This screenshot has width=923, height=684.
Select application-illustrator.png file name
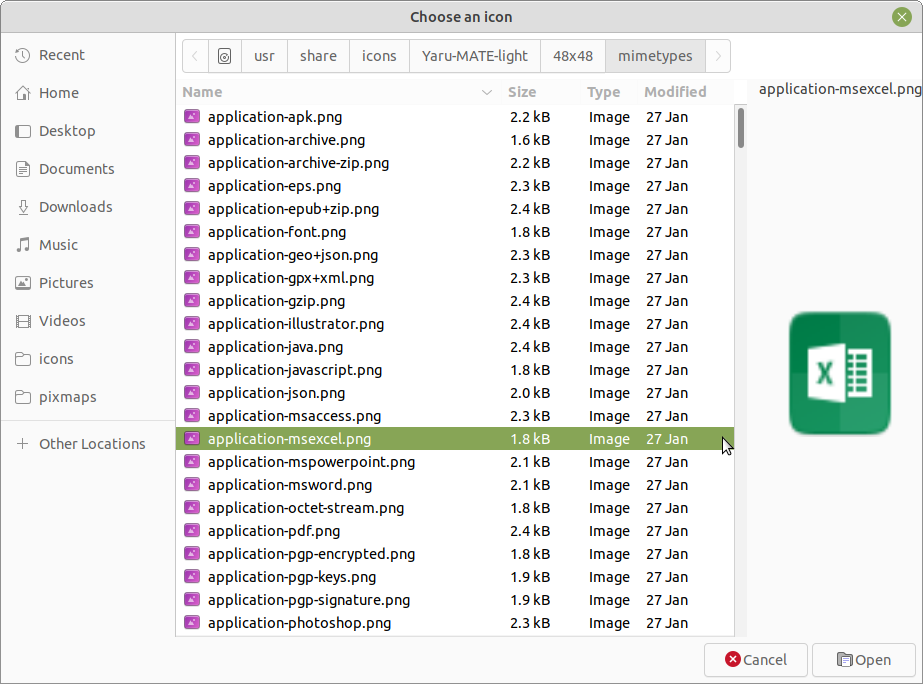[x=296, y=324]
